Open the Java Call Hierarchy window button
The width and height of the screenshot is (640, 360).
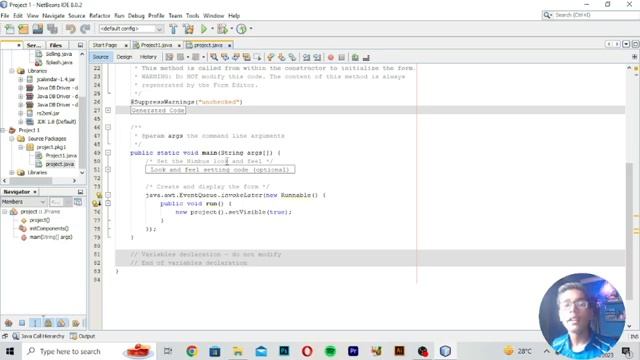(x=38, y=336)
